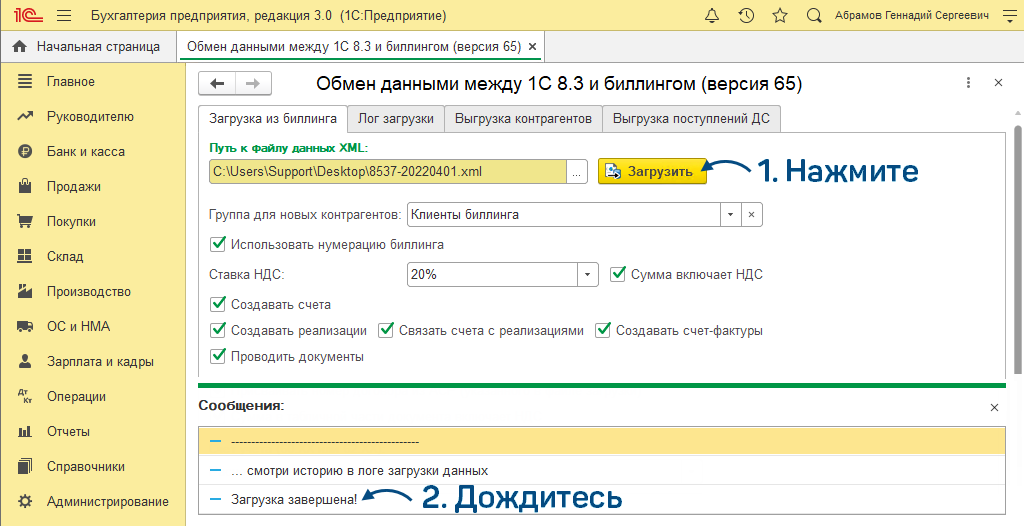Go to home page icon tab
Viewport: 1024px width, 526px height.
pyautogui.click(x=20, y=46)
